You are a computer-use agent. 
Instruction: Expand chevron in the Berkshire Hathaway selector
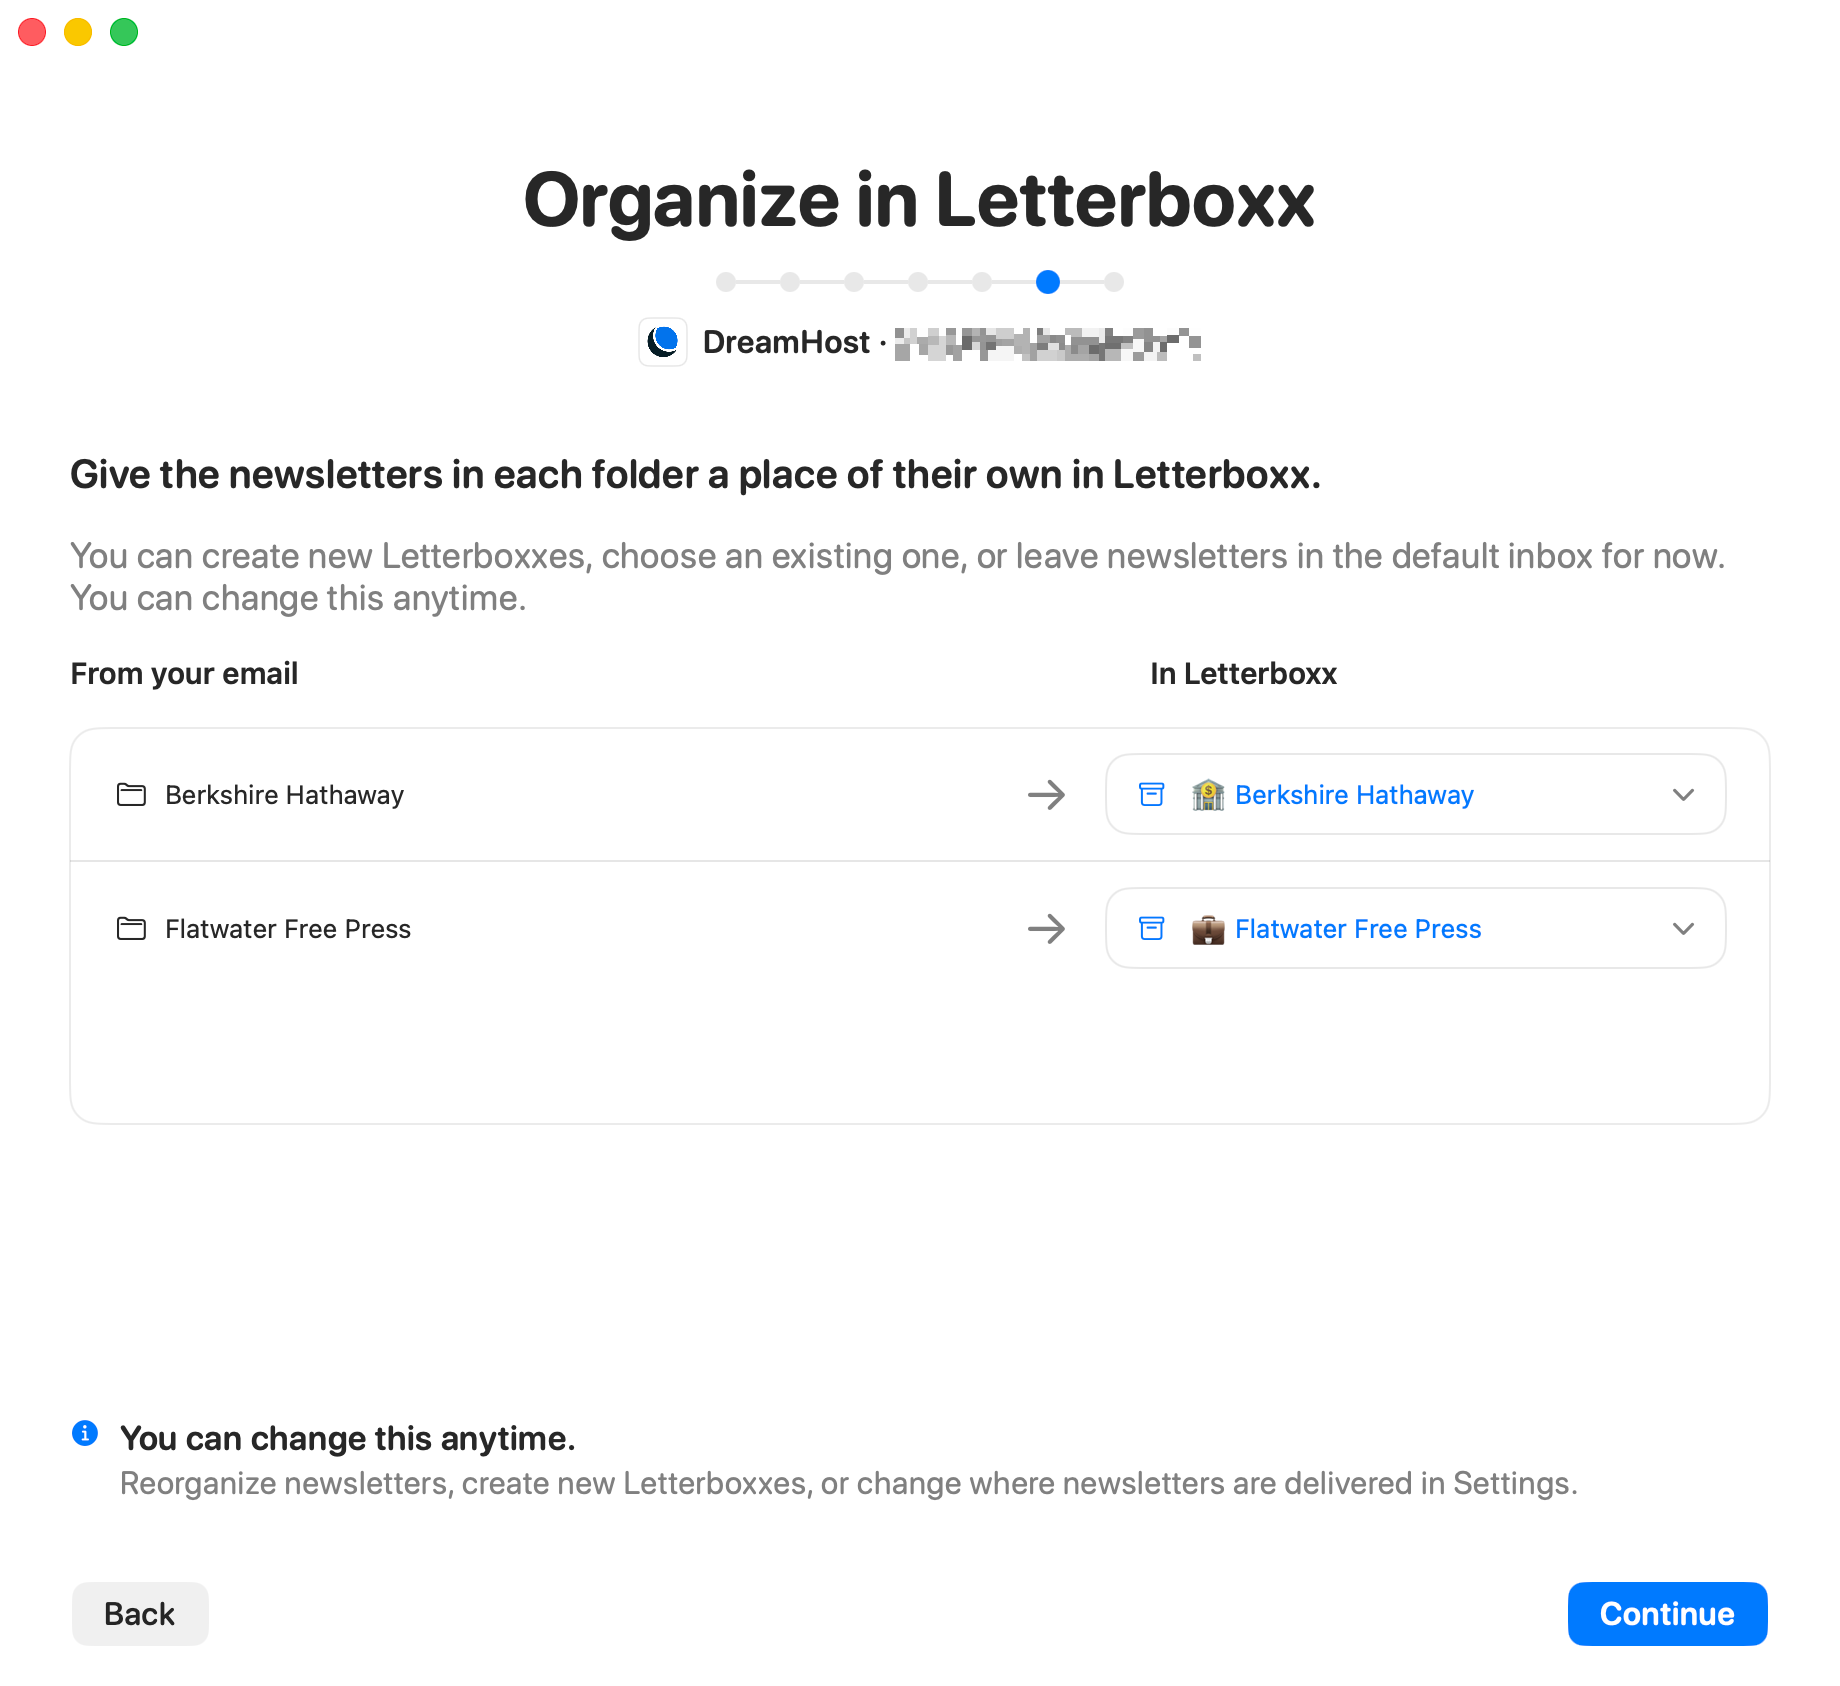1683,795
